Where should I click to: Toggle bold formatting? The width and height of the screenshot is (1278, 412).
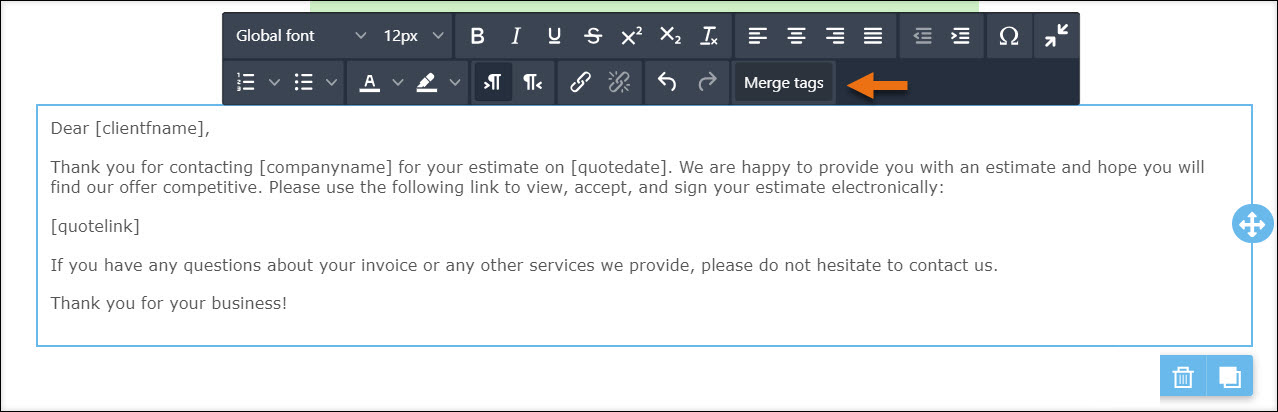pyautogui.click(x=477, y=36)
